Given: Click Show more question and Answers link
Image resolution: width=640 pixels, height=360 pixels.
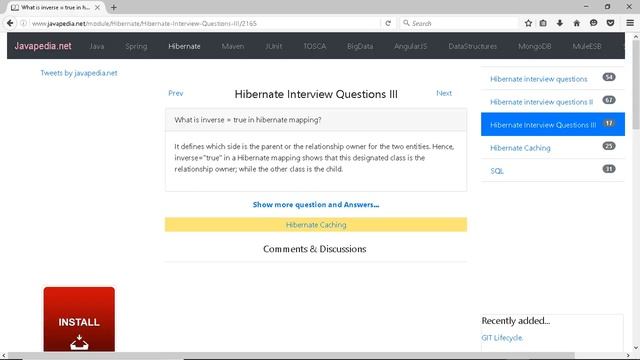Looking at the screenshot, I should click(x=316, y=204).
